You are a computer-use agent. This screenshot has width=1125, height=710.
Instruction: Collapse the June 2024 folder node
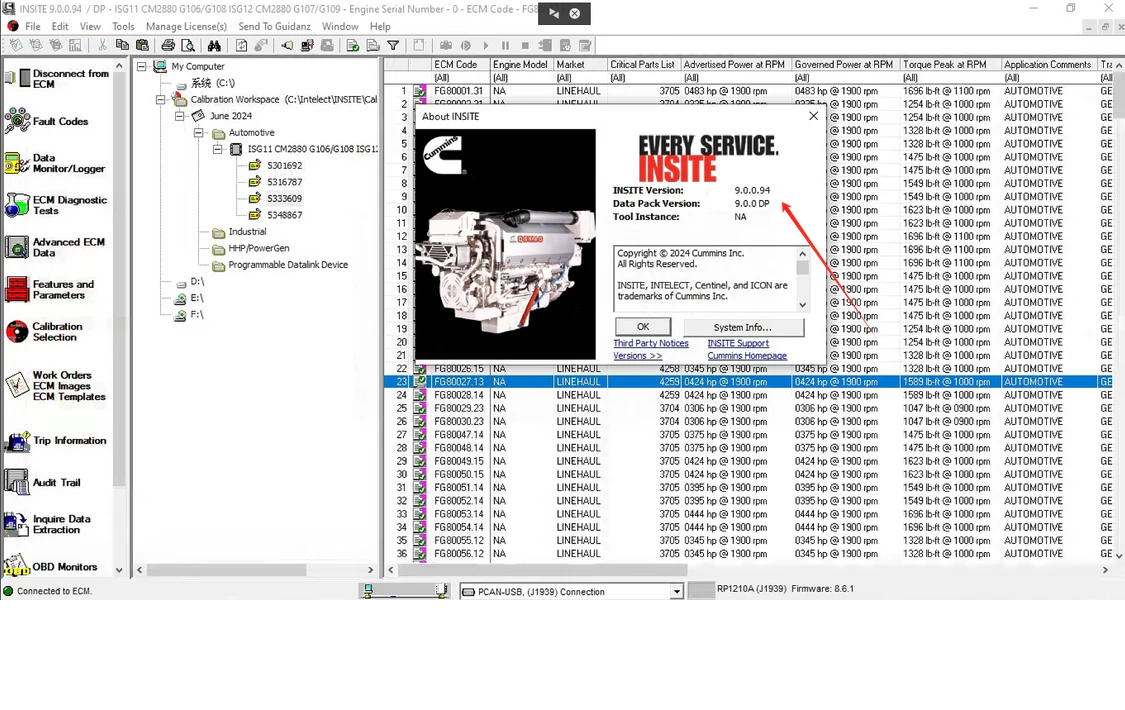coord(179,116)
